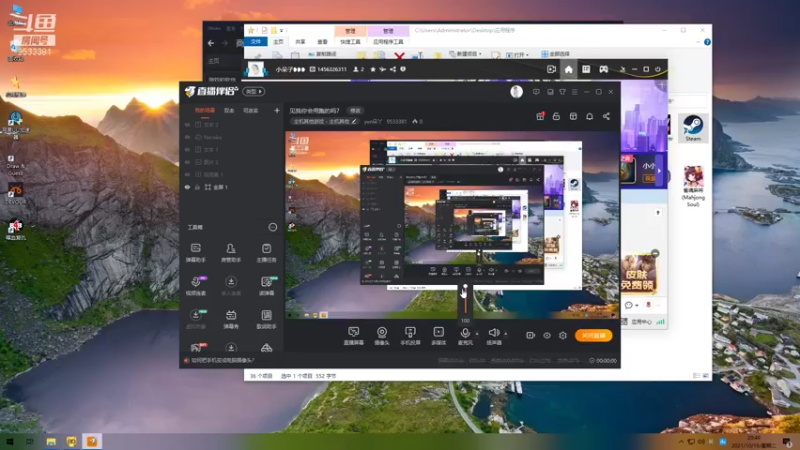Add a new scene with plus button
Image resolution: width=800 pixels, height=450 pixels.
277,110
